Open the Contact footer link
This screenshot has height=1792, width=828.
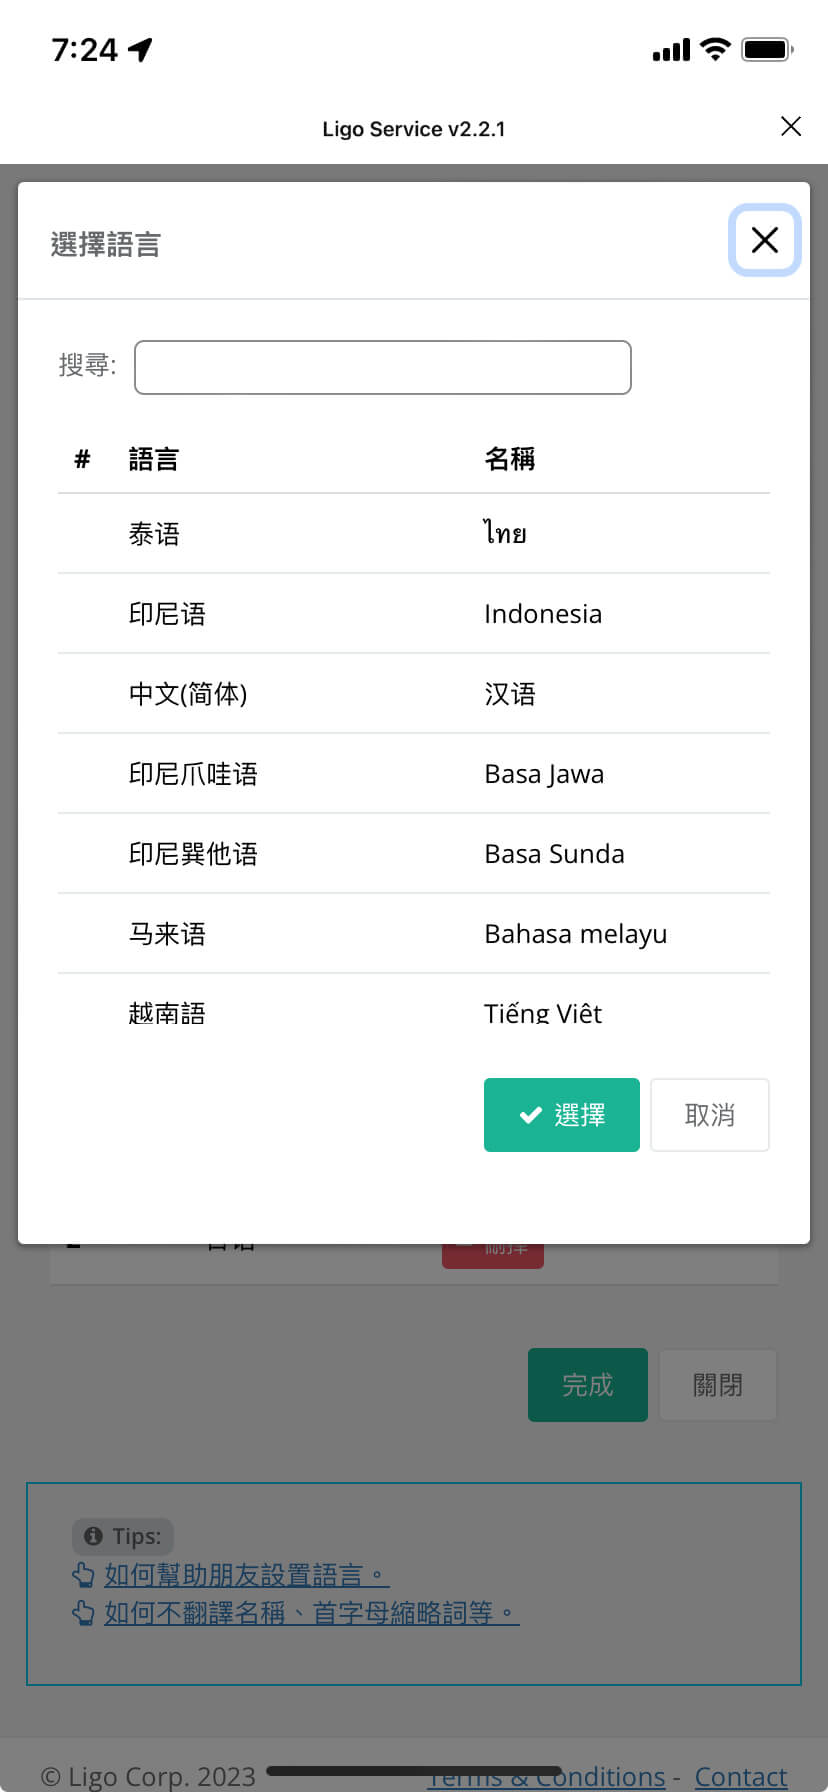click(740, 1776)
